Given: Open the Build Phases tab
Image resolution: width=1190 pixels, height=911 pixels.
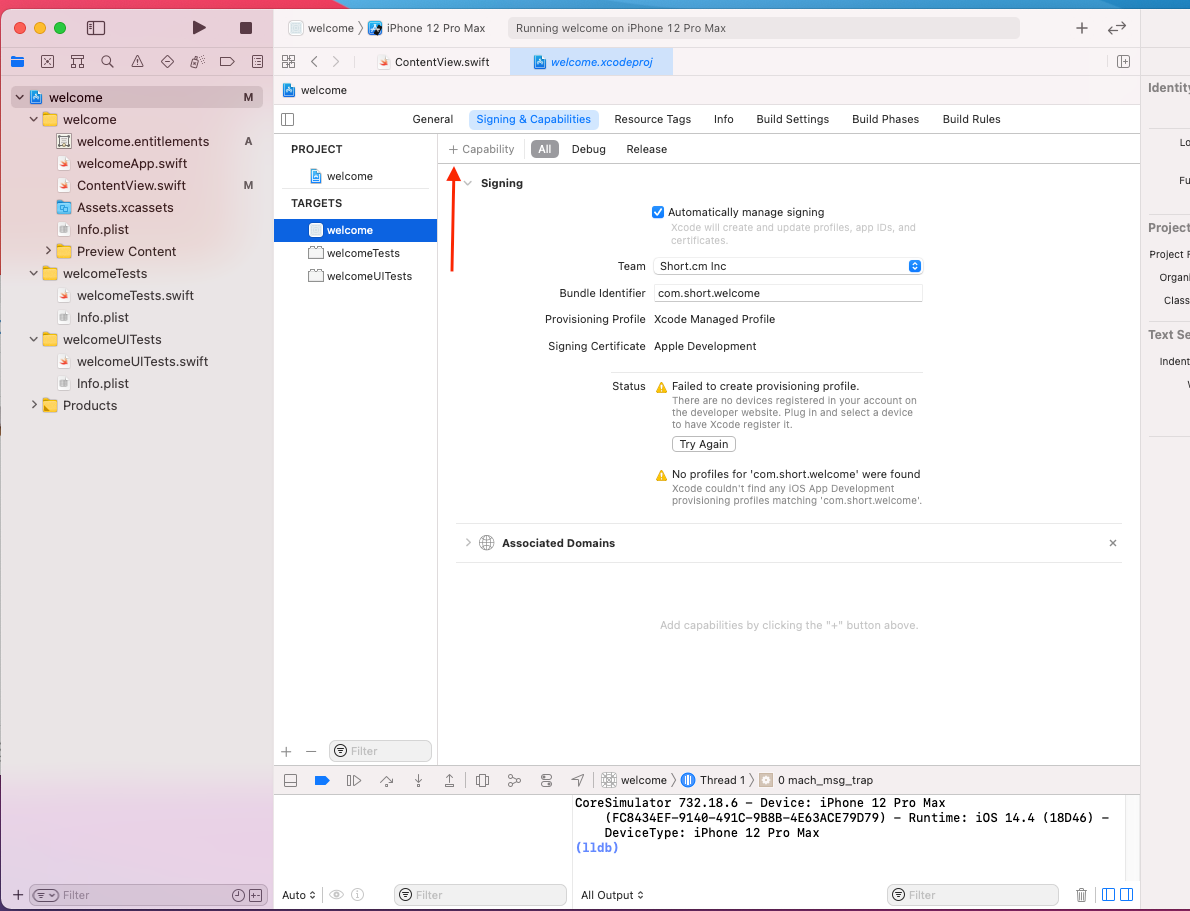Looking at the screenshot, I should click(x=885, y=119).
